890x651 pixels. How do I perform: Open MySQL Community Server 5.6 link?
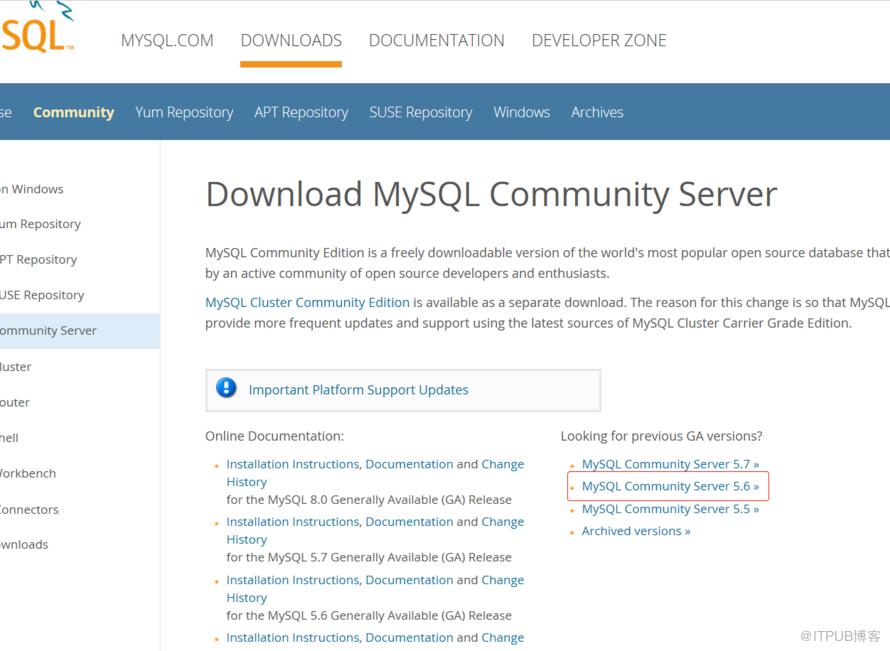(670, 486)
